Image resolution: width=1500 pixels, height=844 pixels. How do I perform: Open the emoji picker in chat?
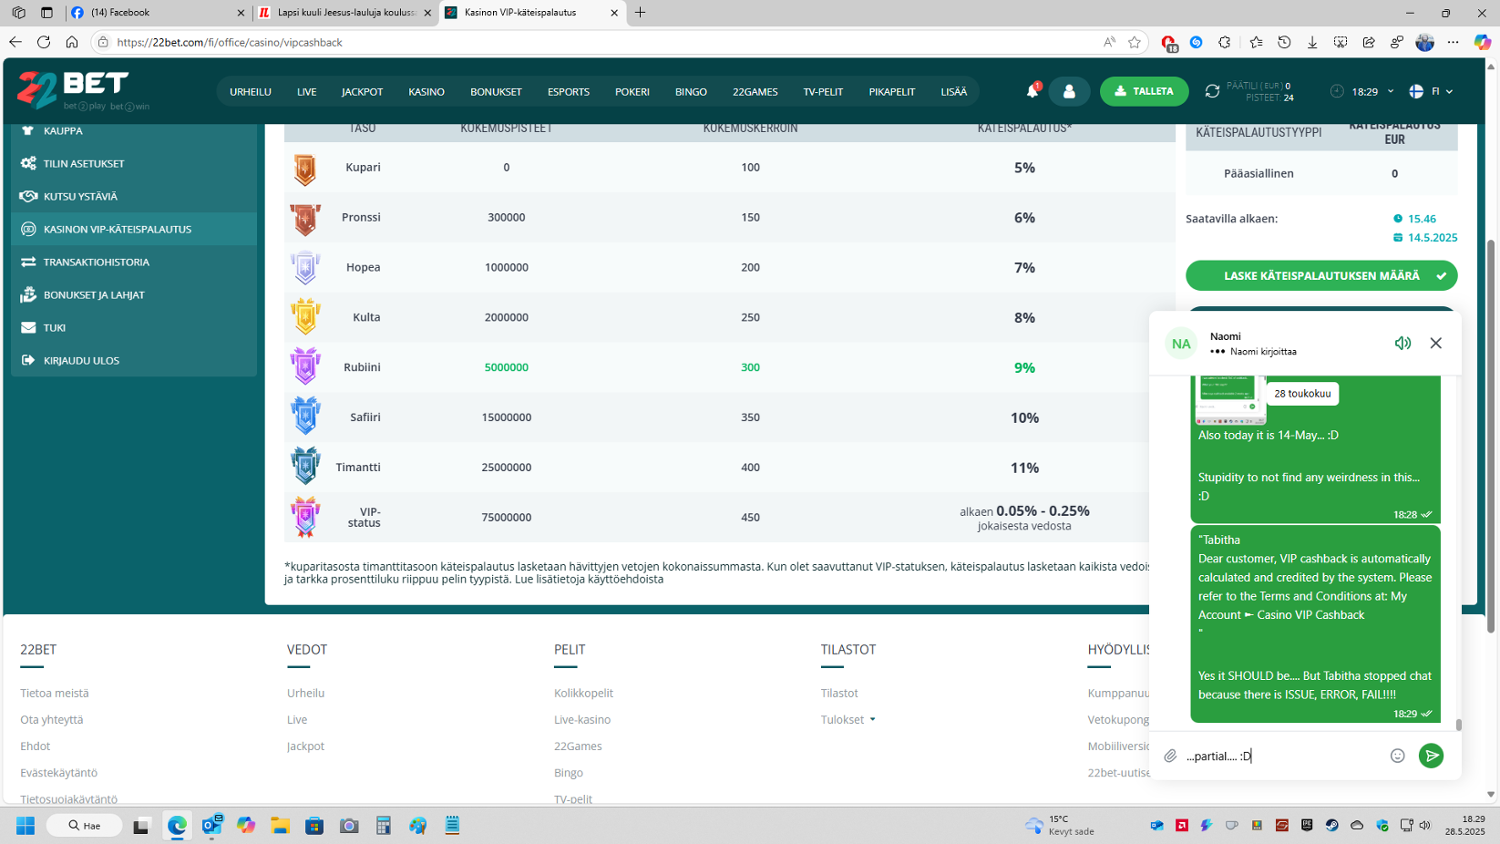coord(1397,756)
